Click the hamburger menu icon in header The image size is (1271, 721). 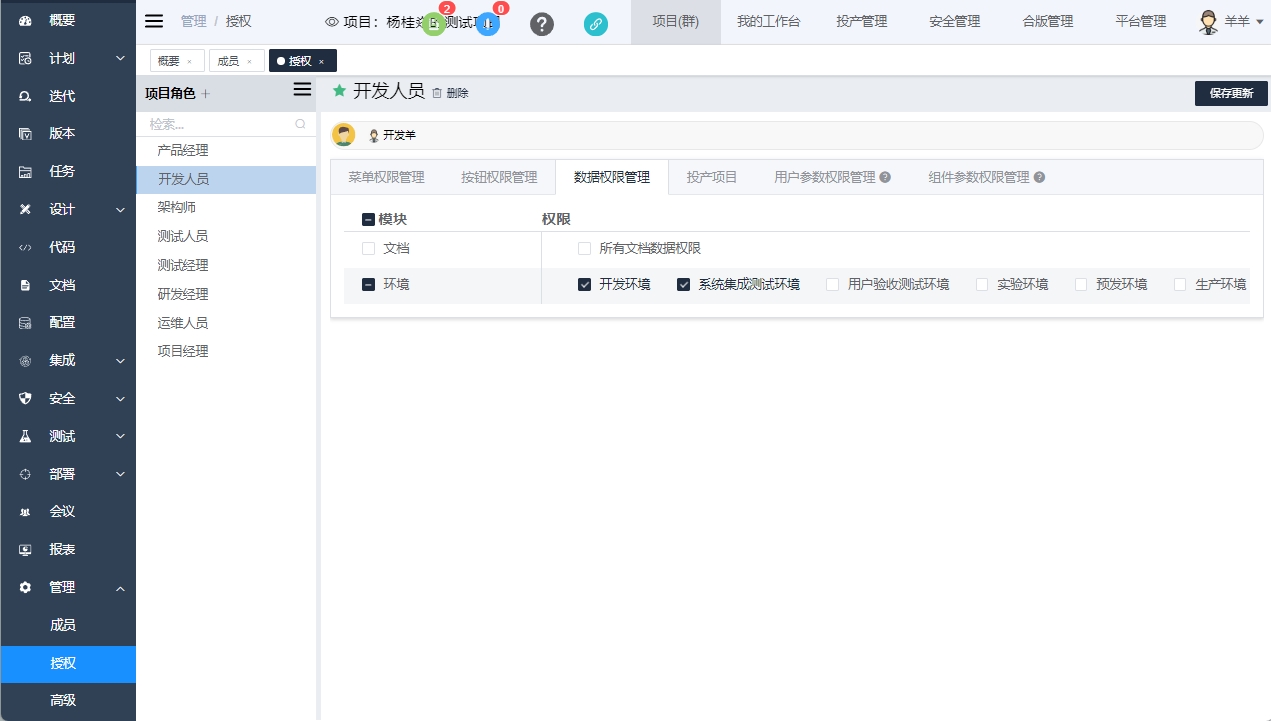click(154, 21)
